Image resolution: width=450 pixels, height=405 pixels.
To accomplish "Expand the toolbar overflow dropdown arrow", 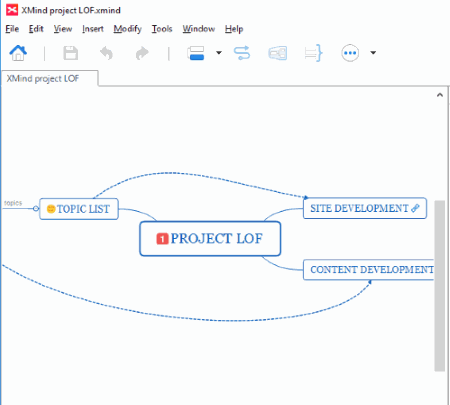I will pos(373,53).
